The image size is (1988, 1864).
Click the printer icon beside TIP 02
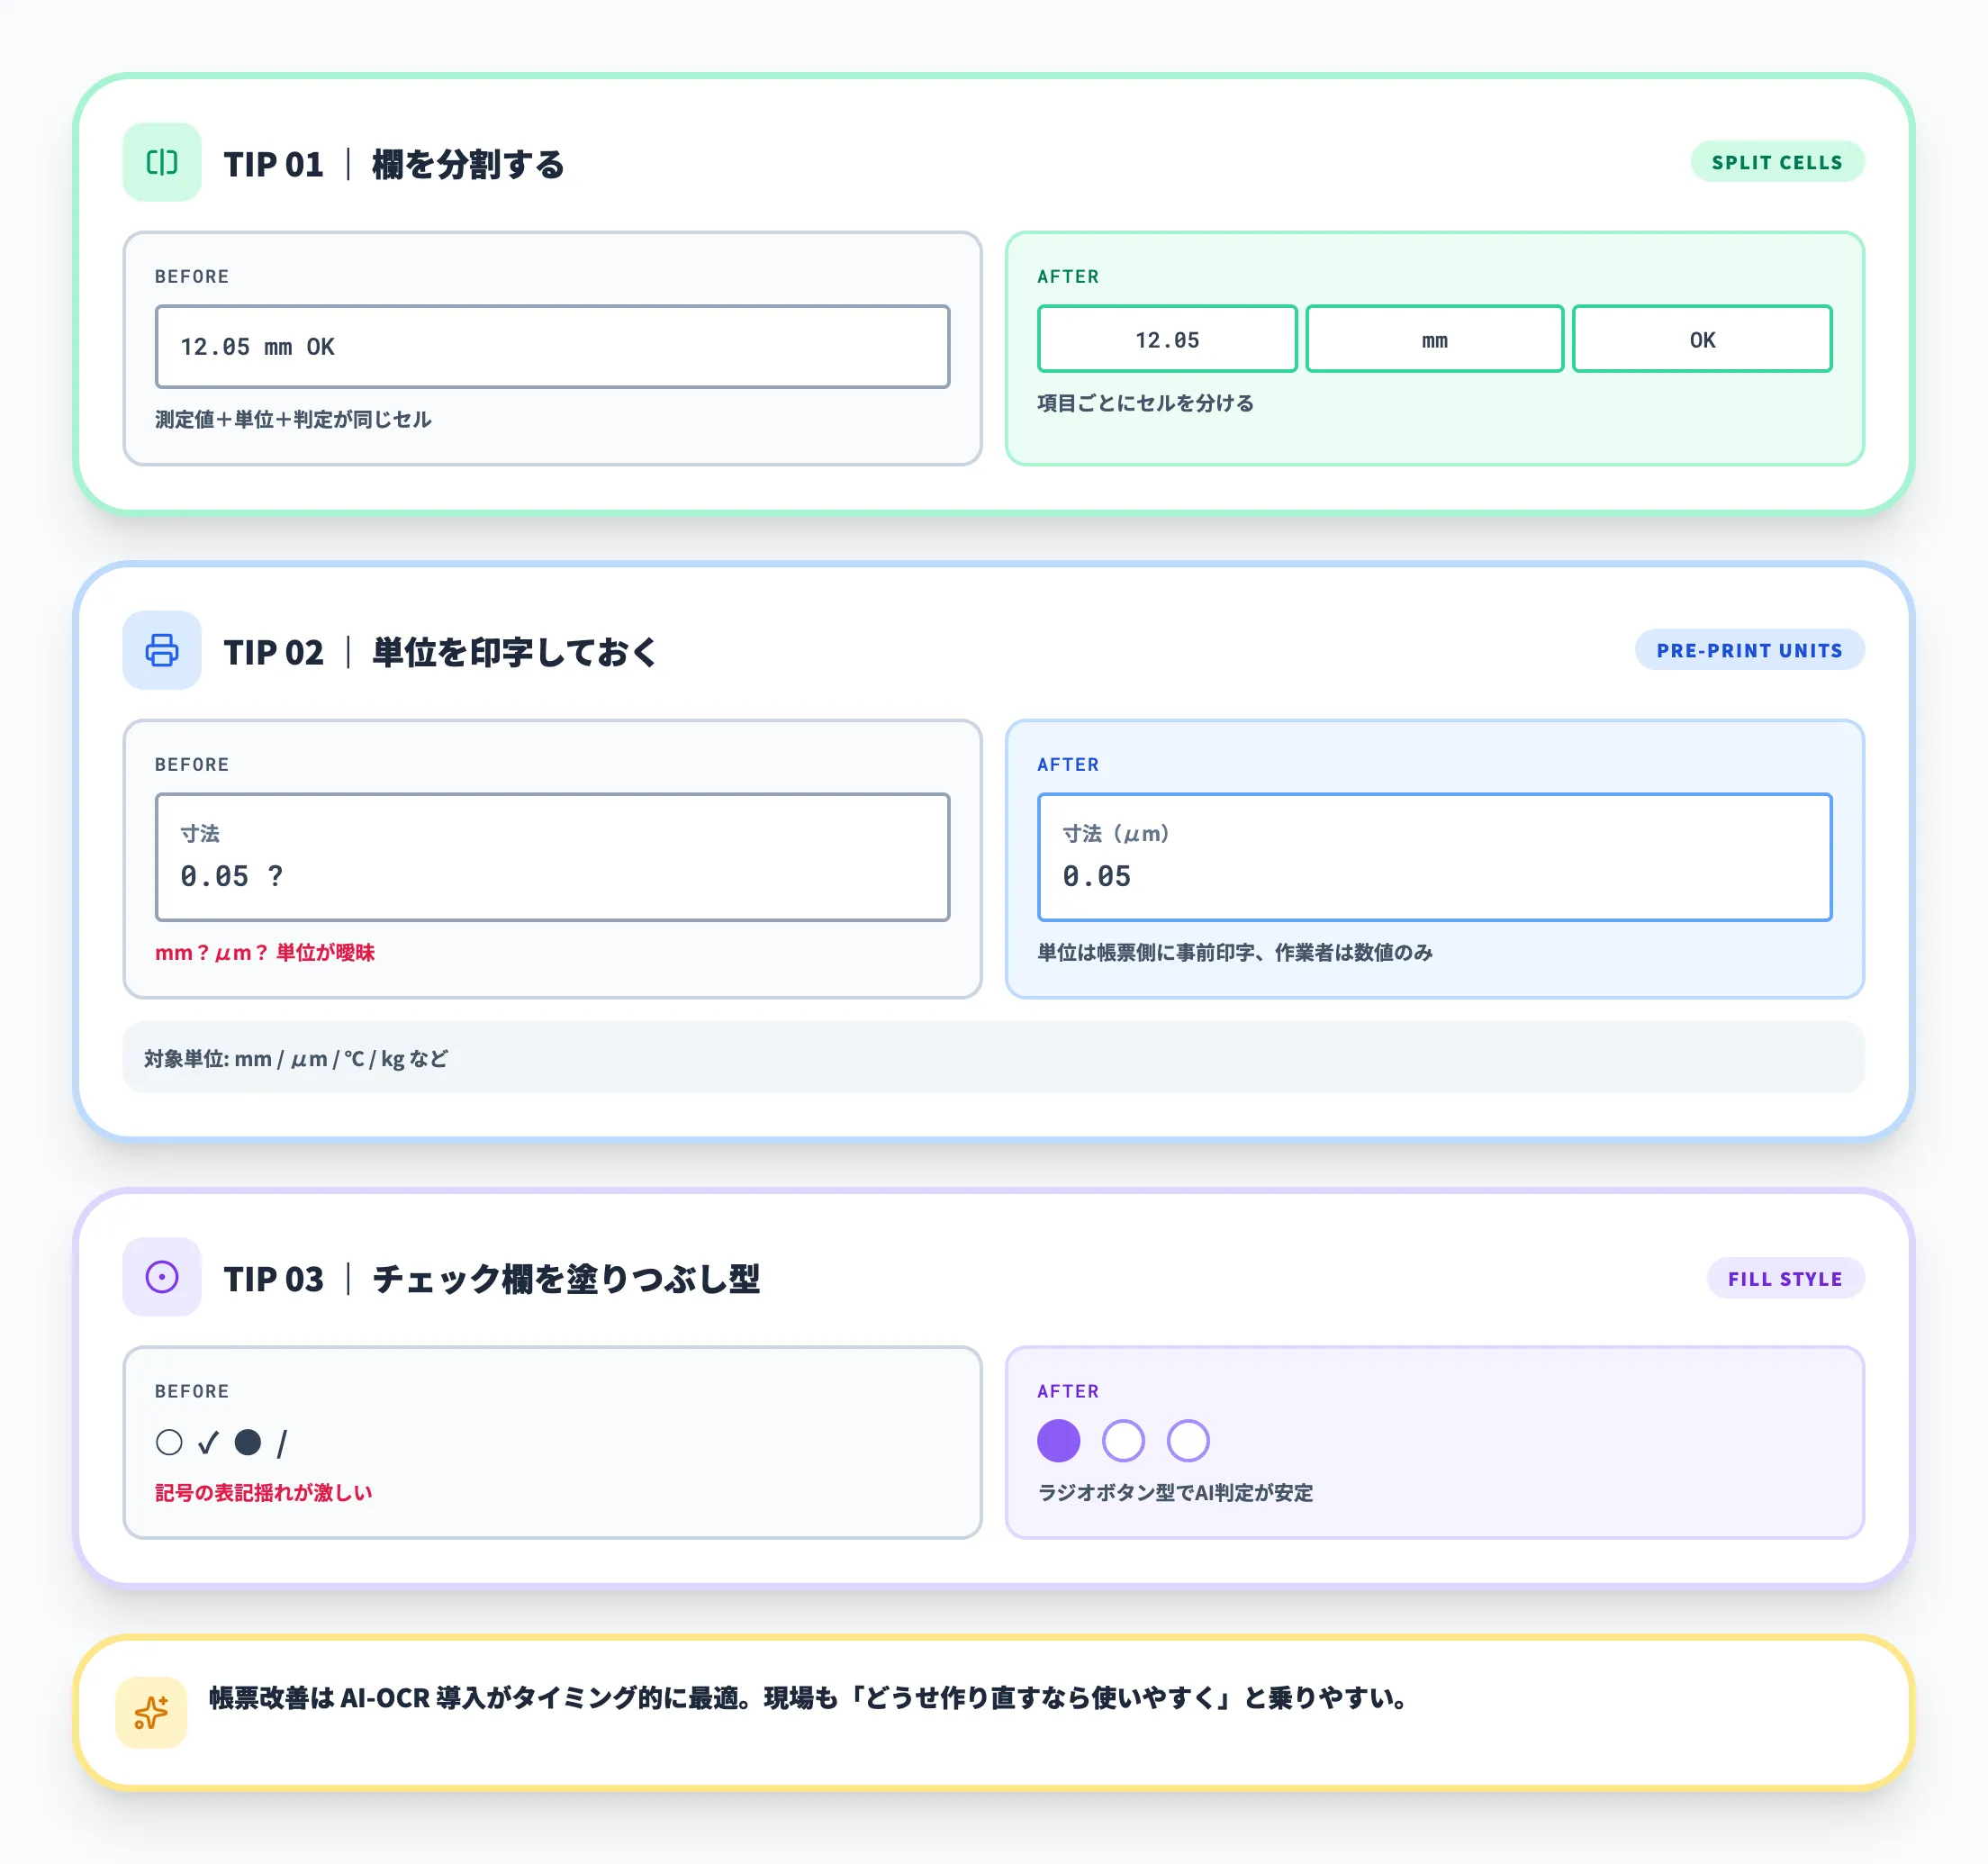coord(161,650)
